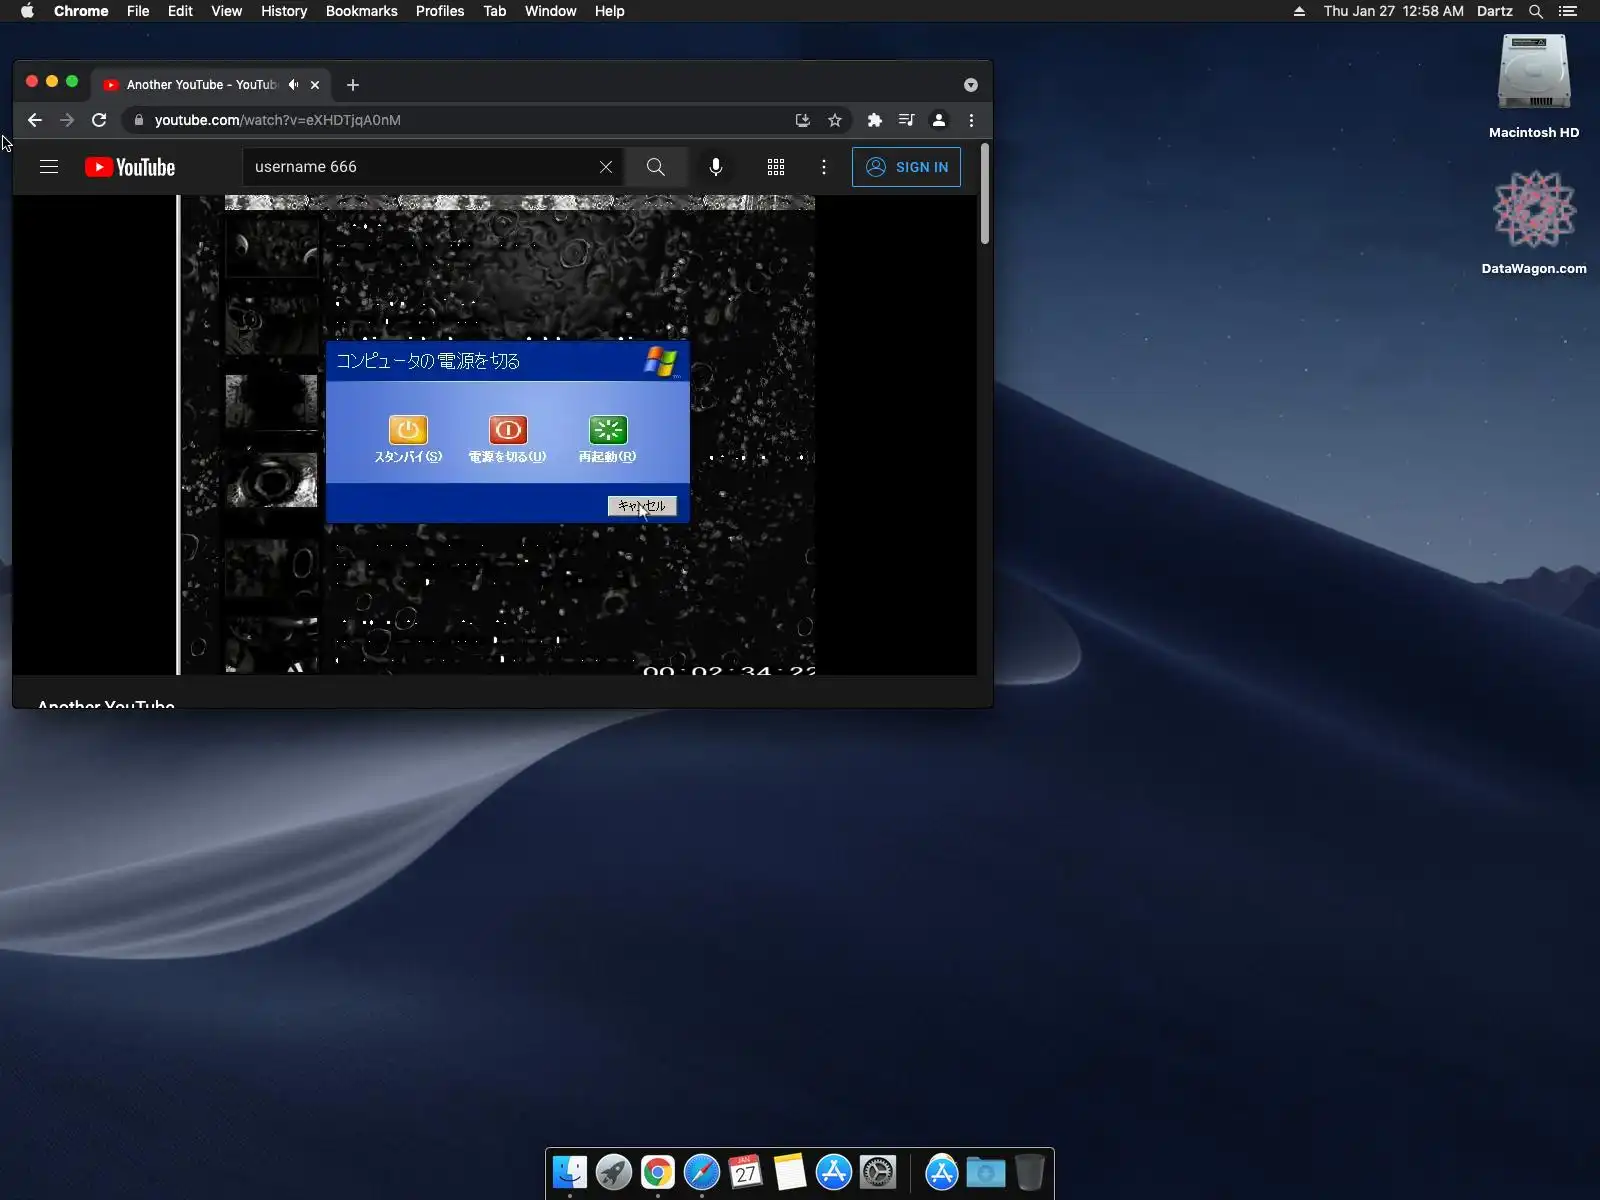Mute the tab using its speaker icon

click(293, 85)
